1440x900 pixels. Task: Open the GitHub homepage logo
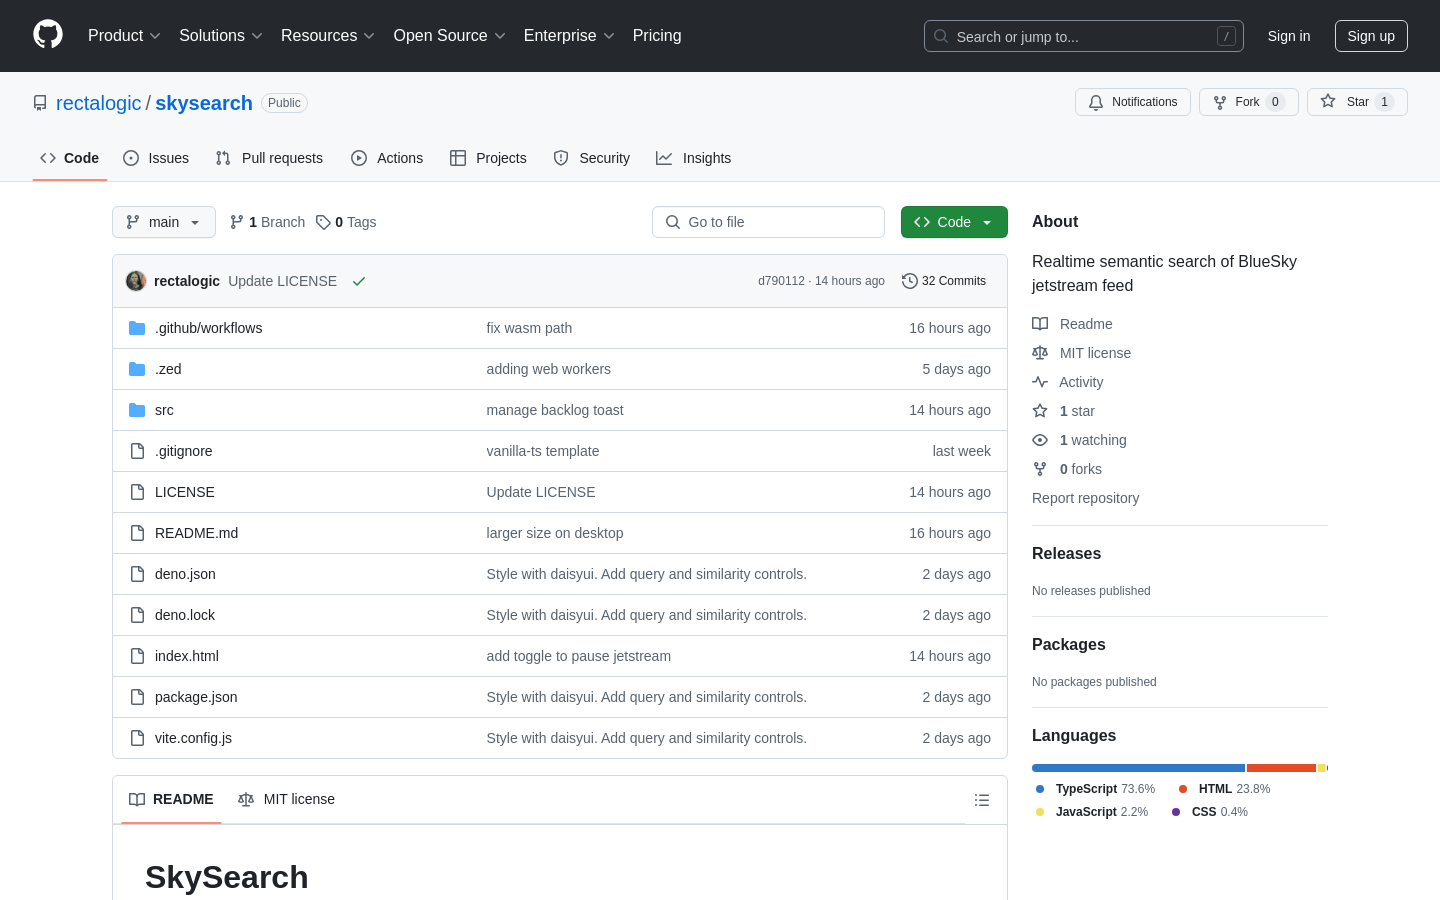coord(48,35)
